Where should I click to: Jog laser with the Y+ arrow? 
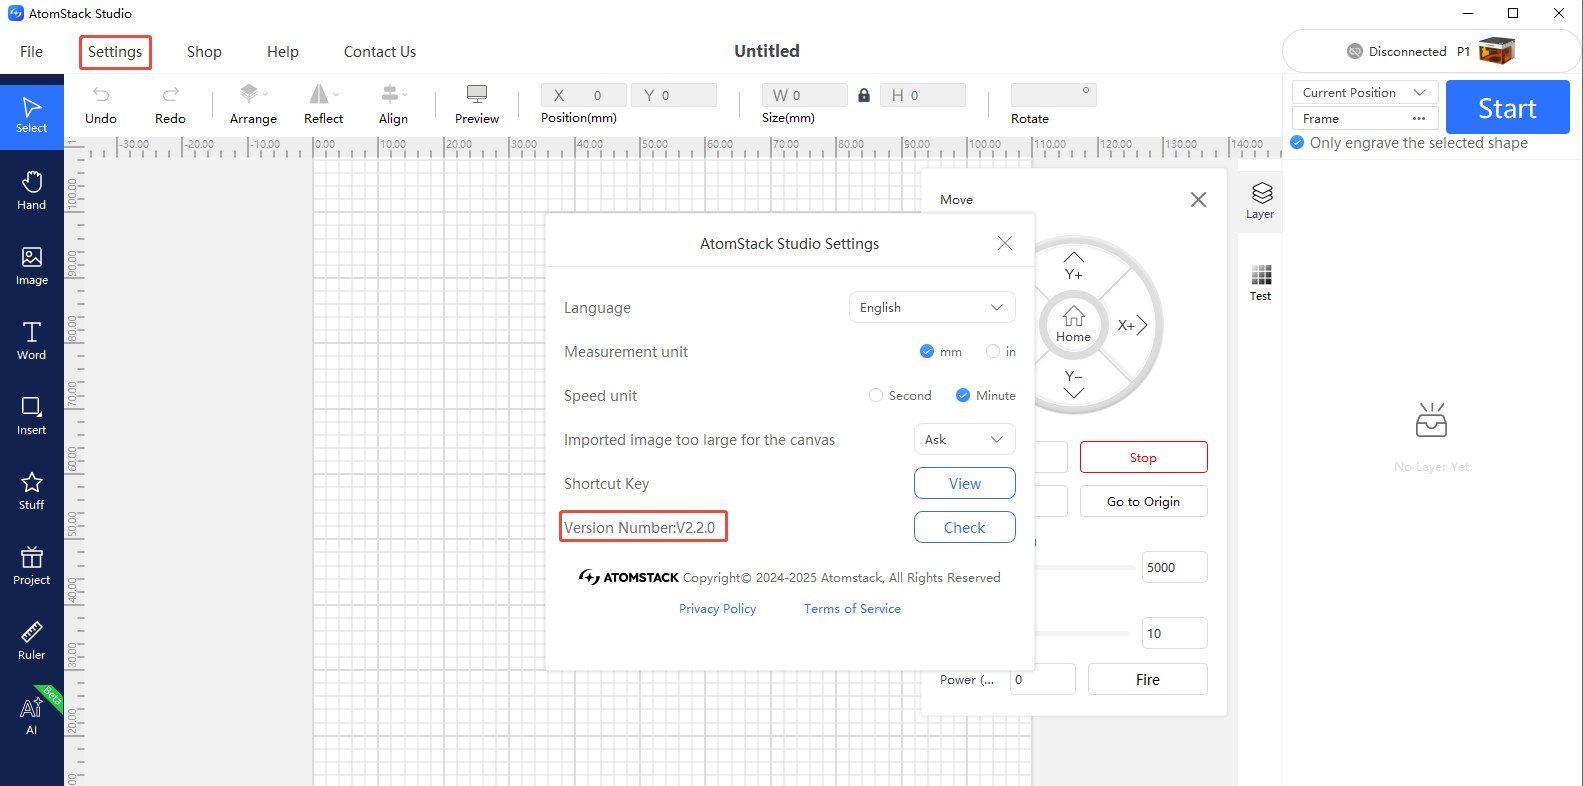[x=1074, y=266]
